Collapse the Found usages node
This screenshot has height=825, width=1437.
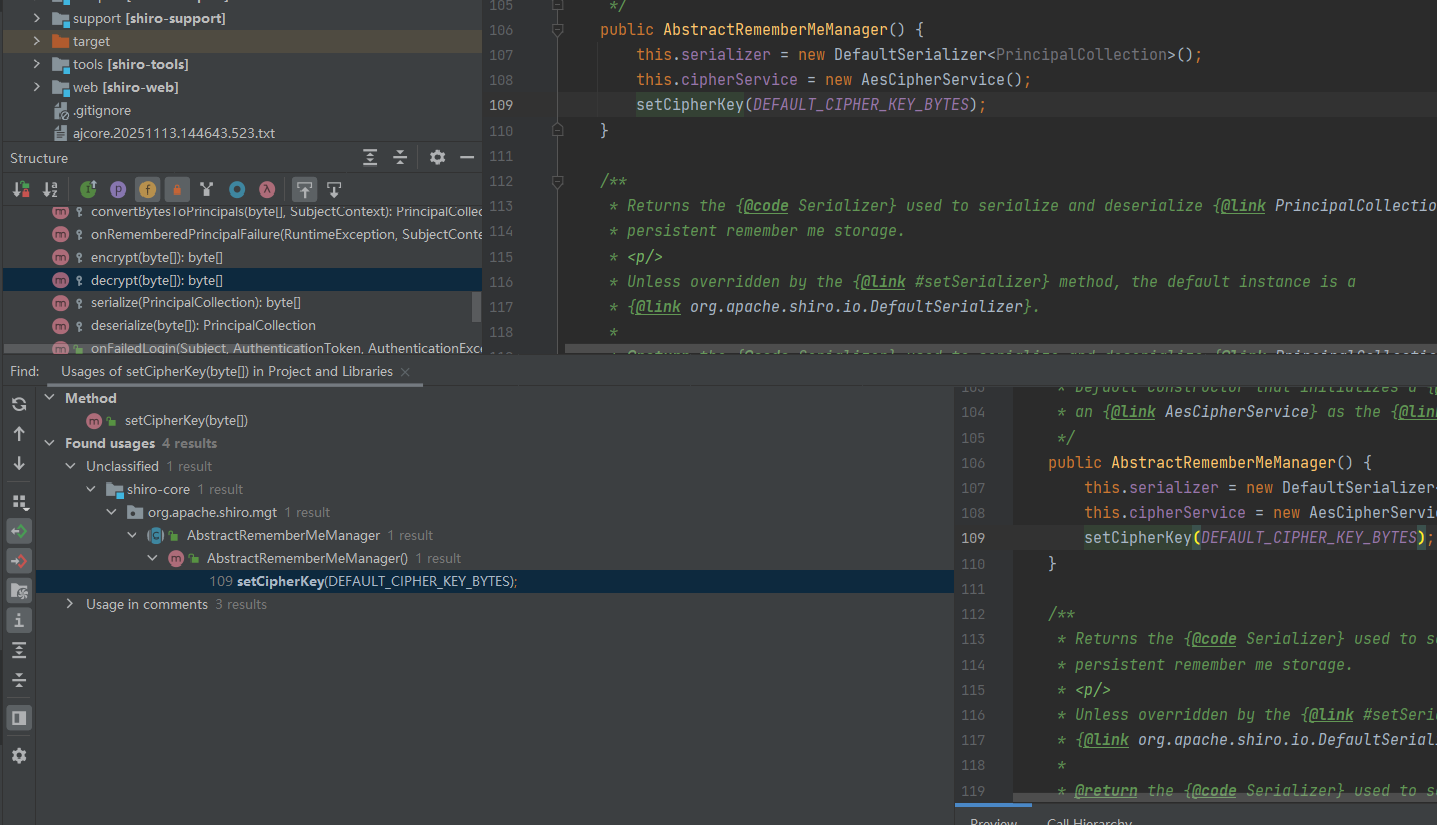coord(50,443)
